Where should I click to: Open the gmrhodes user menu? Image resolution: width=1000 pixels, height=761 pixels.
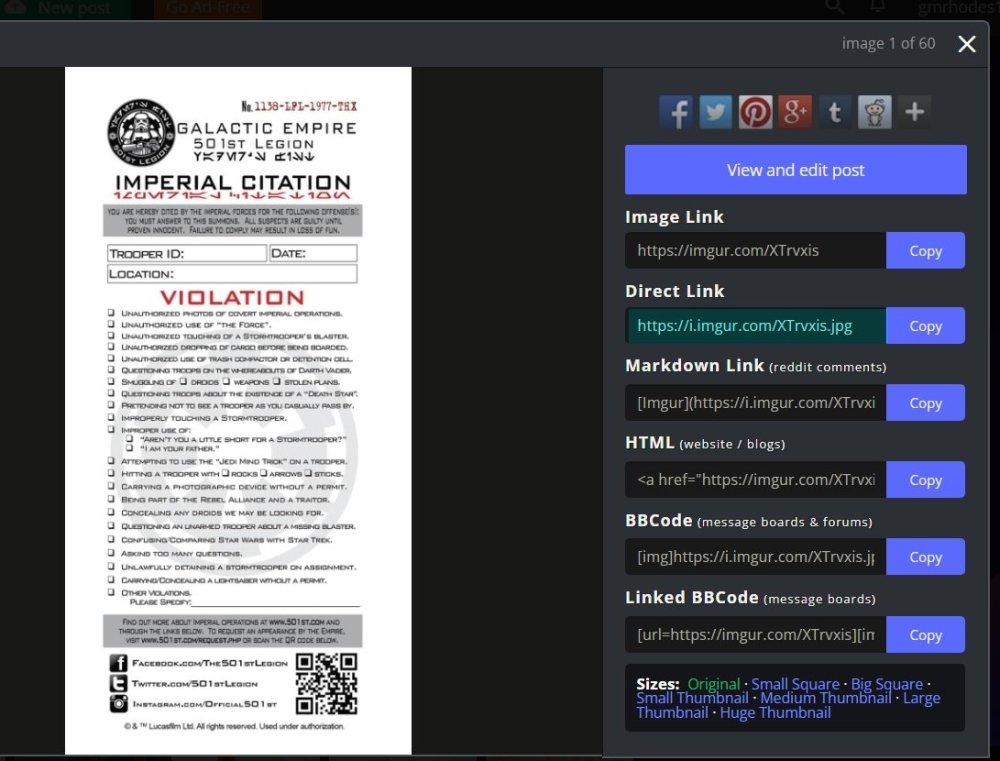click(x=958, y=8)
